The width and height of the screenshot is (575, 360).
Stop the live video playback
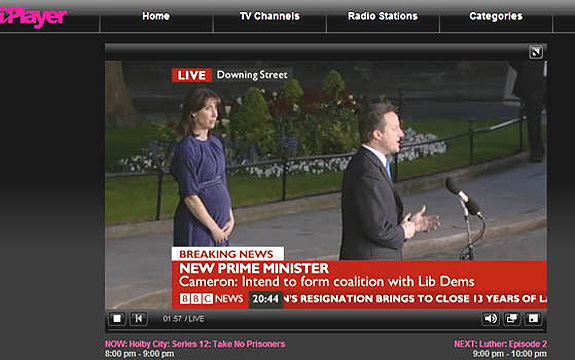tap(117, 319)
